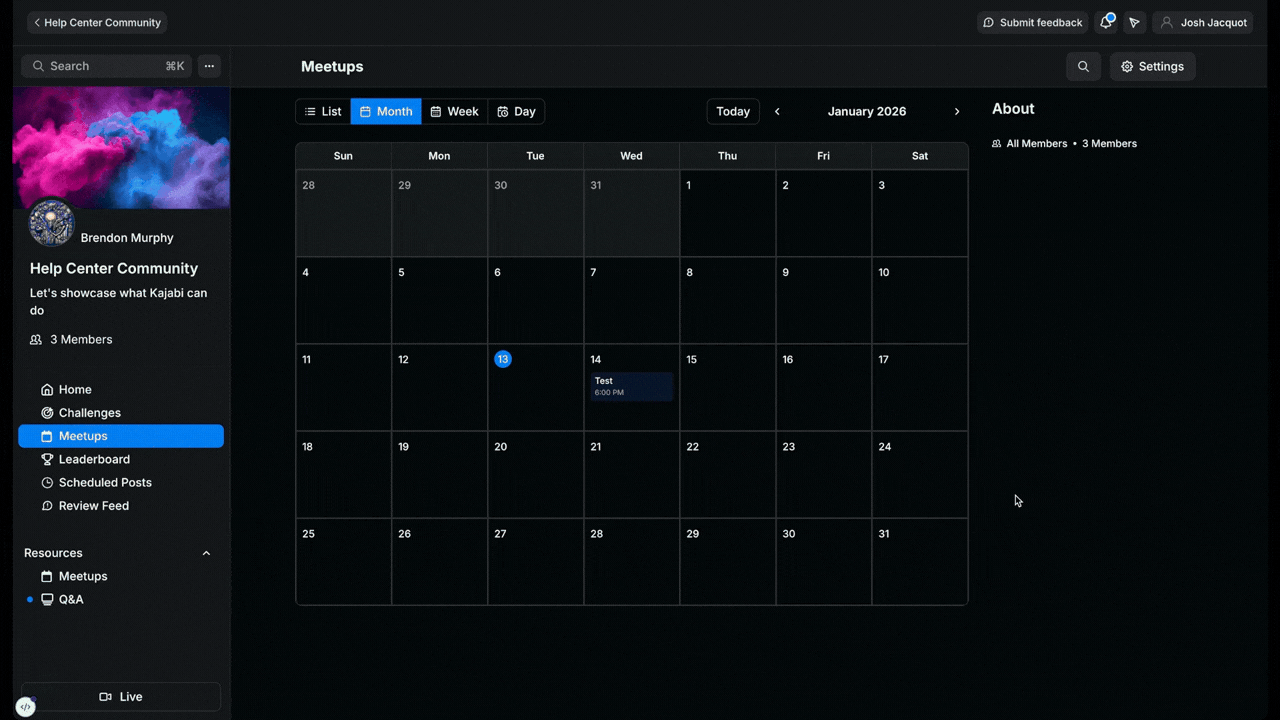Screen dimensions: 1280x720
Task: Select the Month tab
Action: (x=386, y=111)
